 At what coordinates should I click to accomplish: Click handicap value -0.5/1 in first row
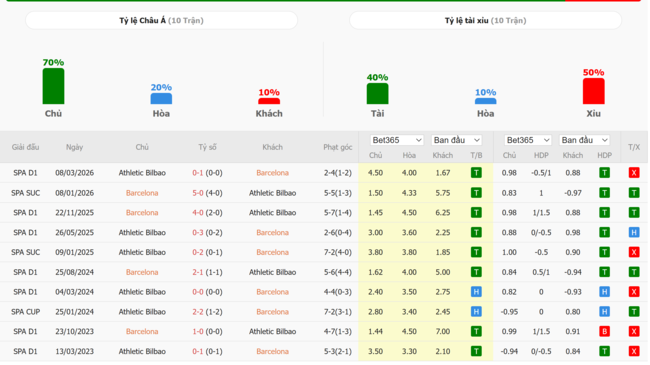point(541,173)
